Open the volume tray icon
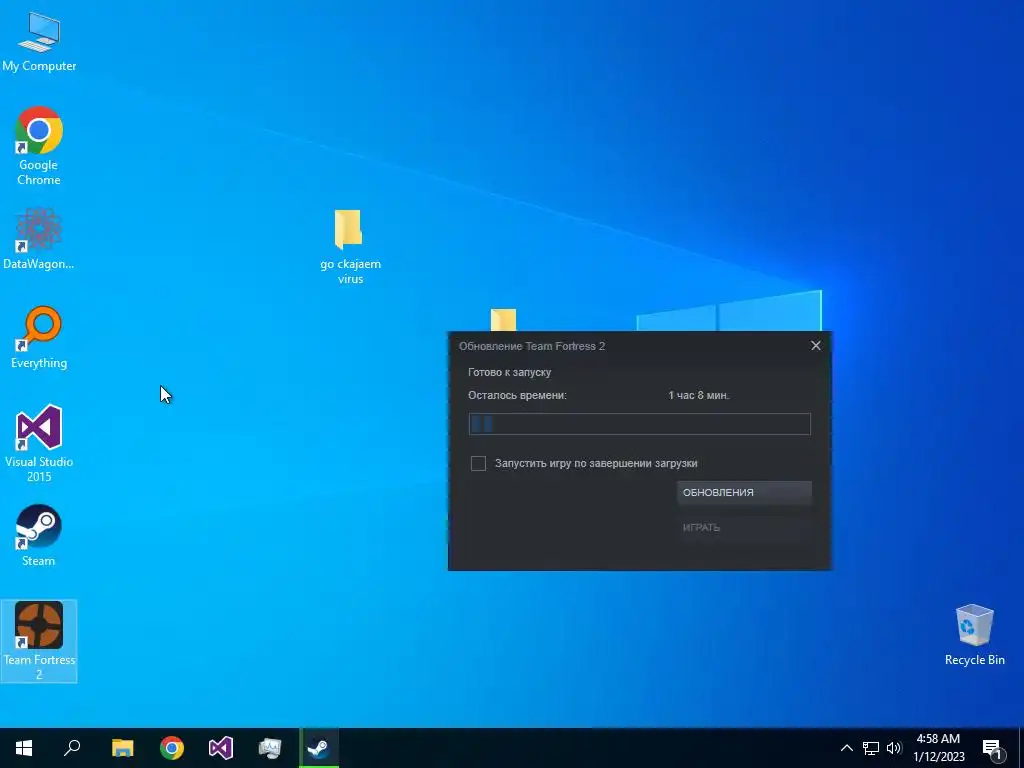 [x=894, y=748]
